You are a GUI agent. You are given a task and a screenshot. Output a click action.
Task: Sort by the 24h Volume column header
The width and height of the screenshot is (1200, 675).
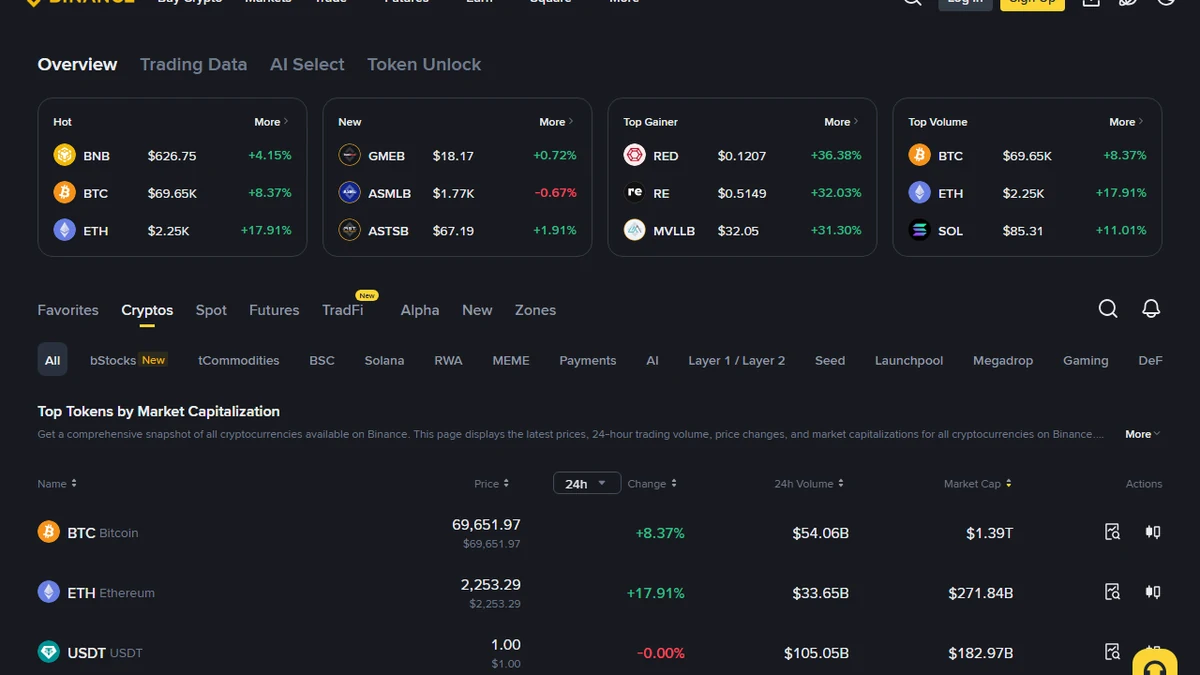[809, 483]
